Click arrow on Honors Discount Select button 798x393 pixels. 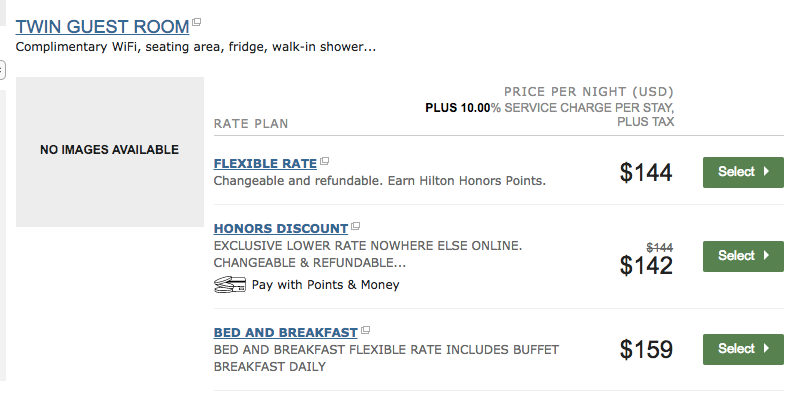tap(766, 256)
